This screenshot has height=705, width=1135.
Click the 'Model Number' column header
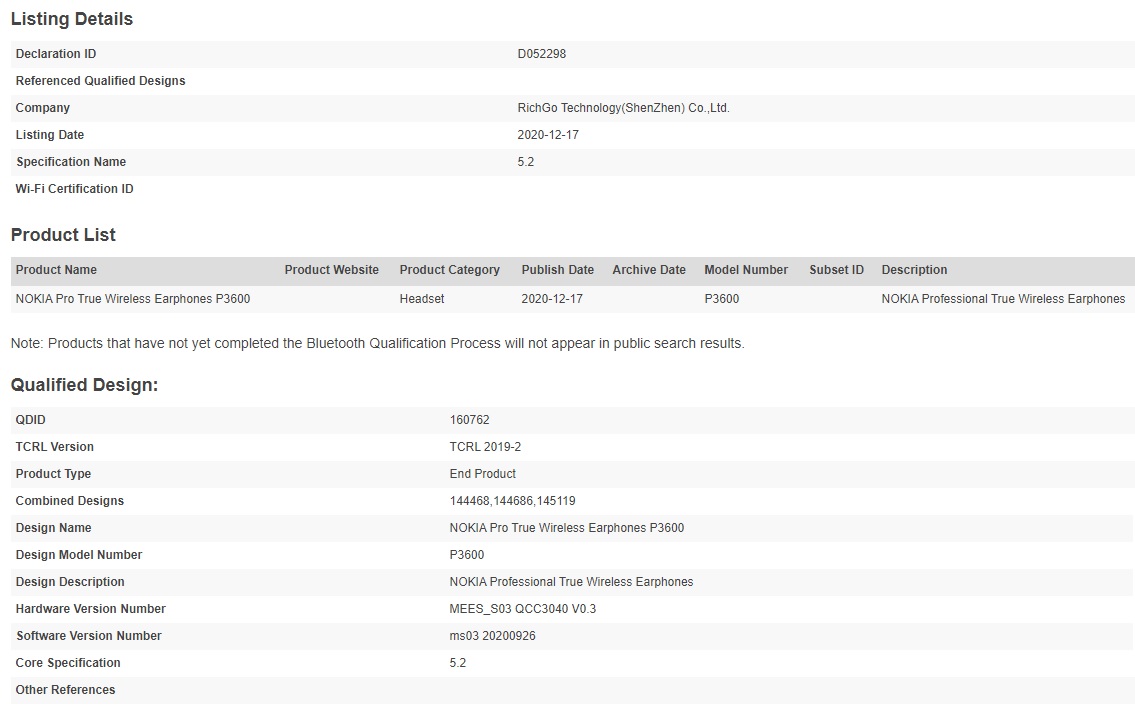click(746, 270)
